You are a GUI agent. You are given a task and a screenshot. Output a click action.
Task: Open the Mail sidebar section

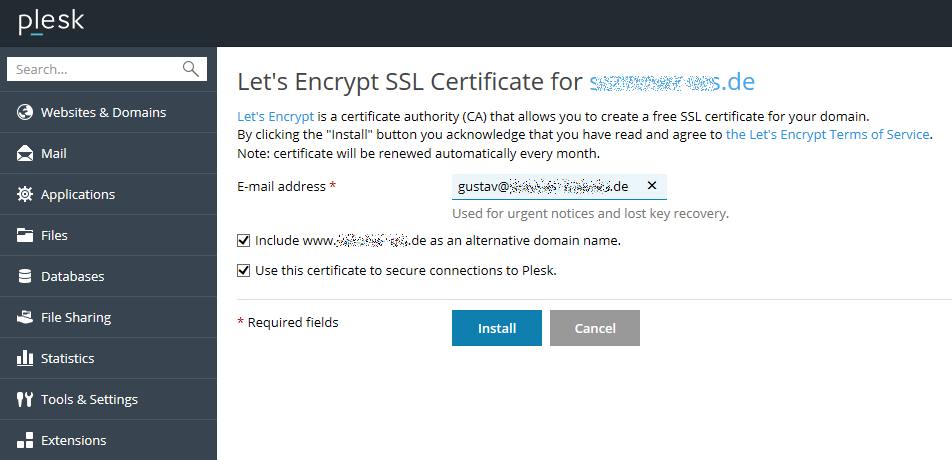coord(54,153)
